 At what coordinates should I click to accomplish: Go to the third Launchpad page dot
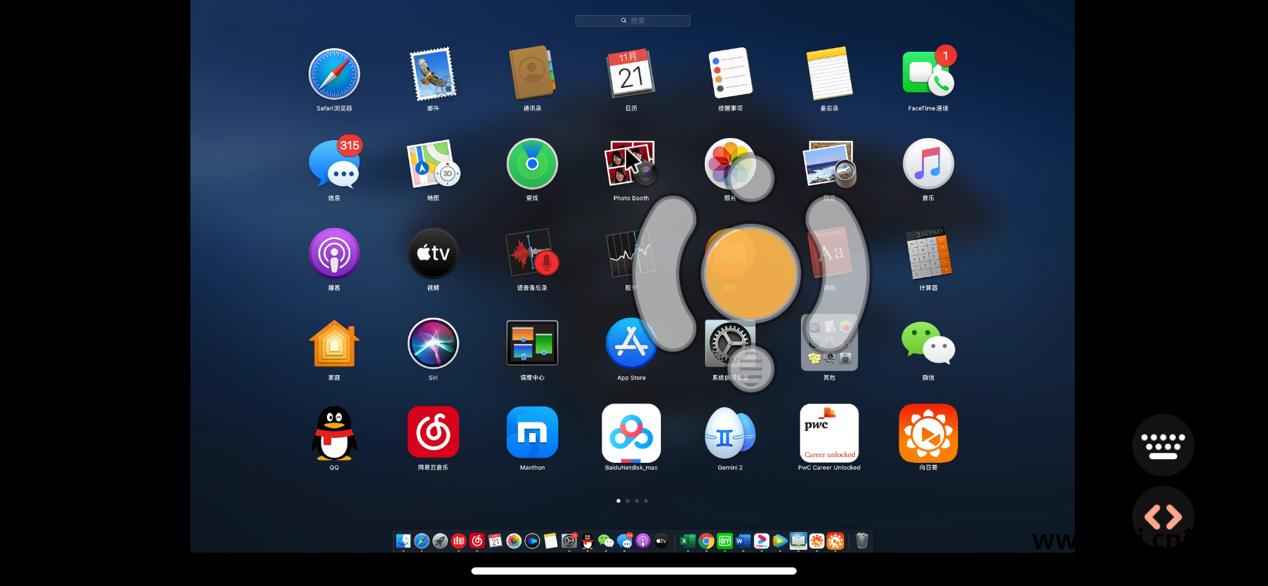pos(637,501)
